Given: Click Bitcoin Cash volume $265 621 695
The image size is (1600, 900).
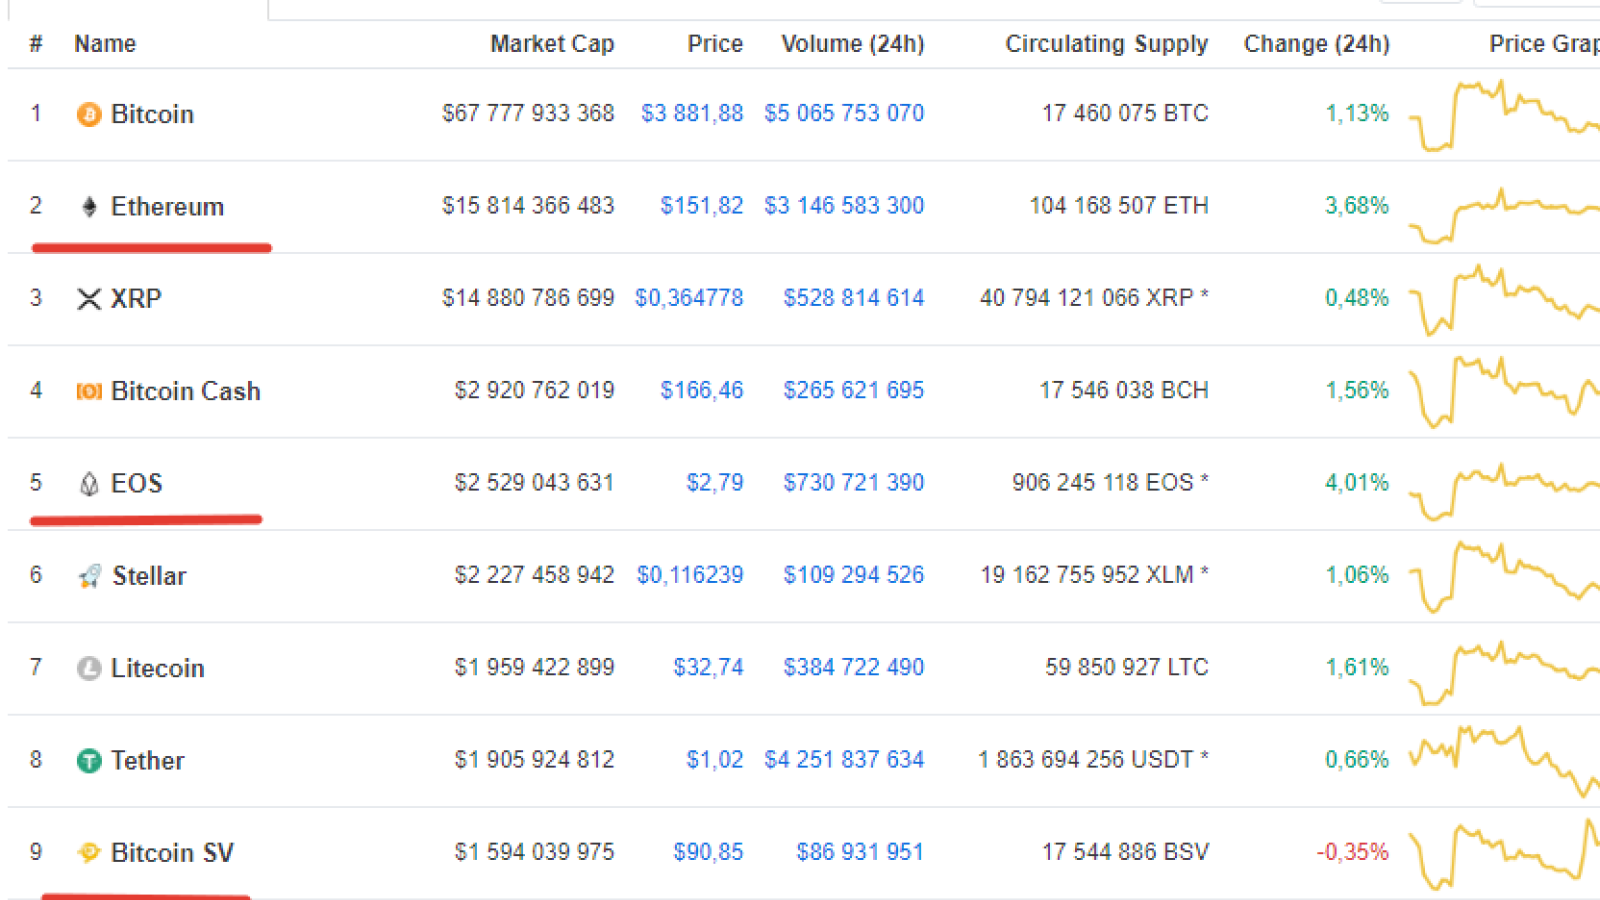Looking at the screenshot, I should click(x=854, y=390).
